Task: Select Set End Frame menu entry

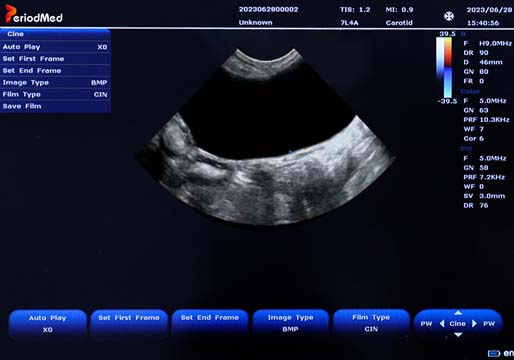Action: [x=55, y=71]
